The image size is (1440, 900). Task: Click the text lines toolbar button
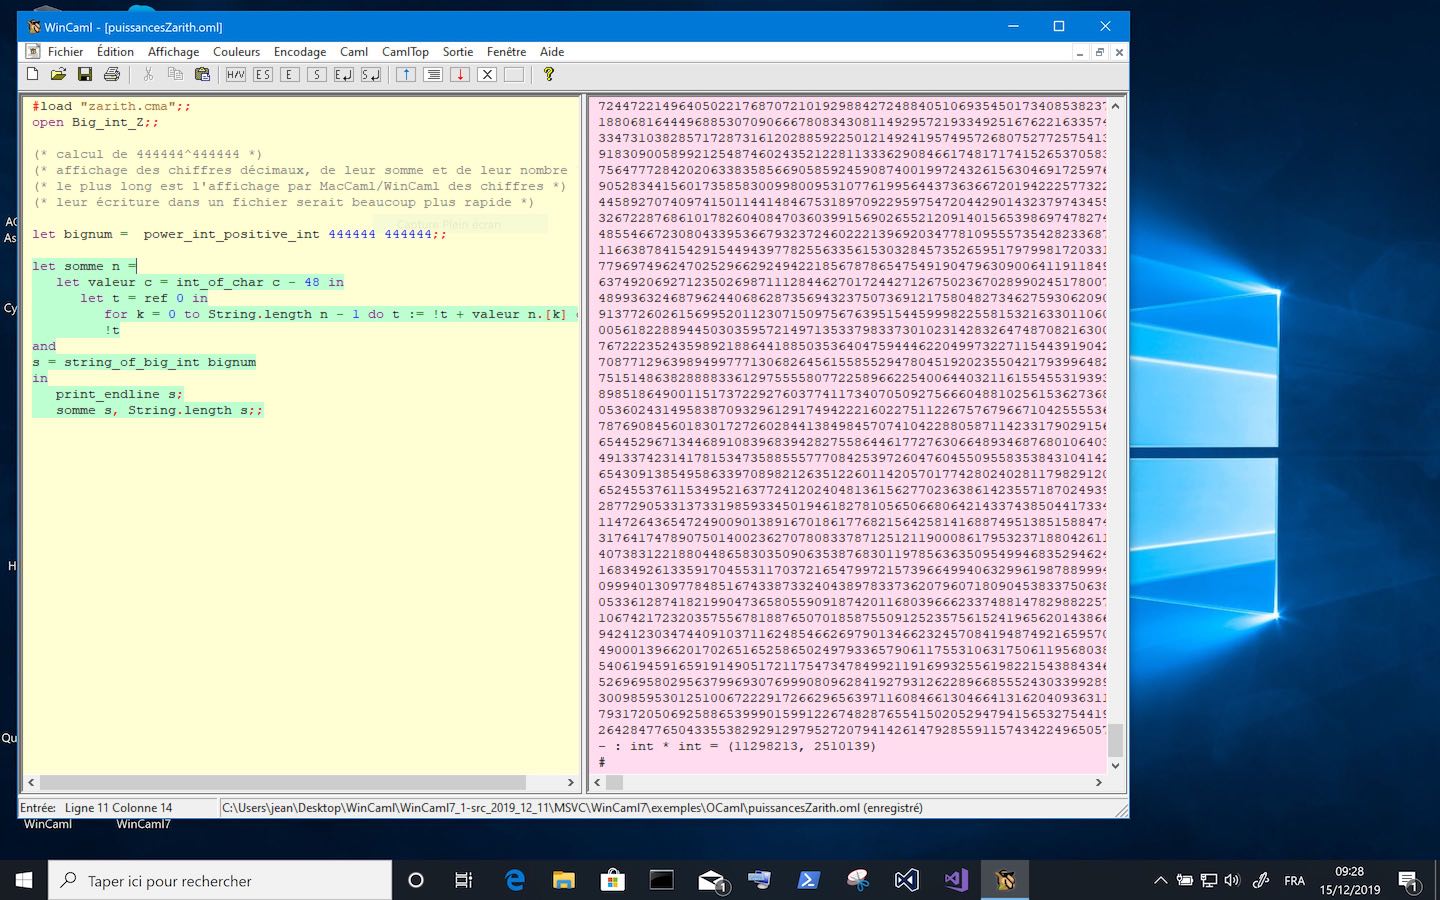coord(433,74)
